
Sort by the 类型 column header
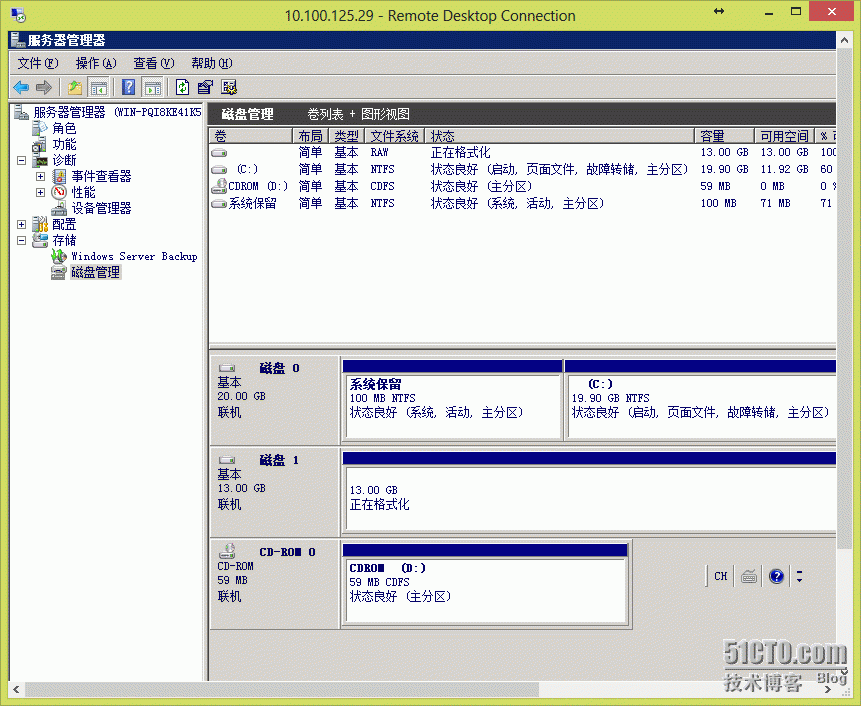pos(346,136)
